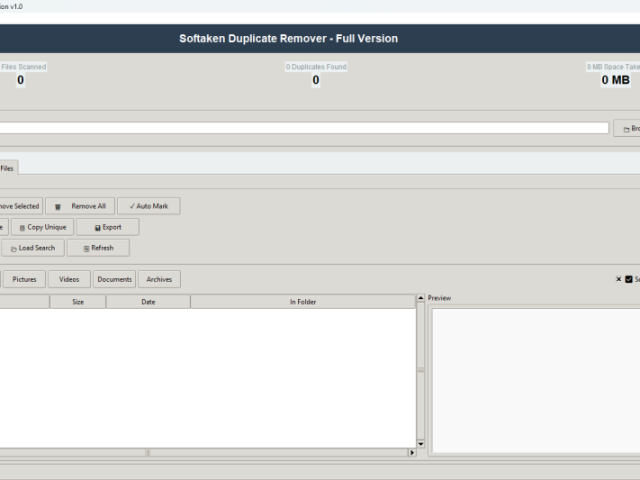Click the vertical scrollbar up arrow
The height and width of the screenshot is (480, 640).
coord(420,298)
